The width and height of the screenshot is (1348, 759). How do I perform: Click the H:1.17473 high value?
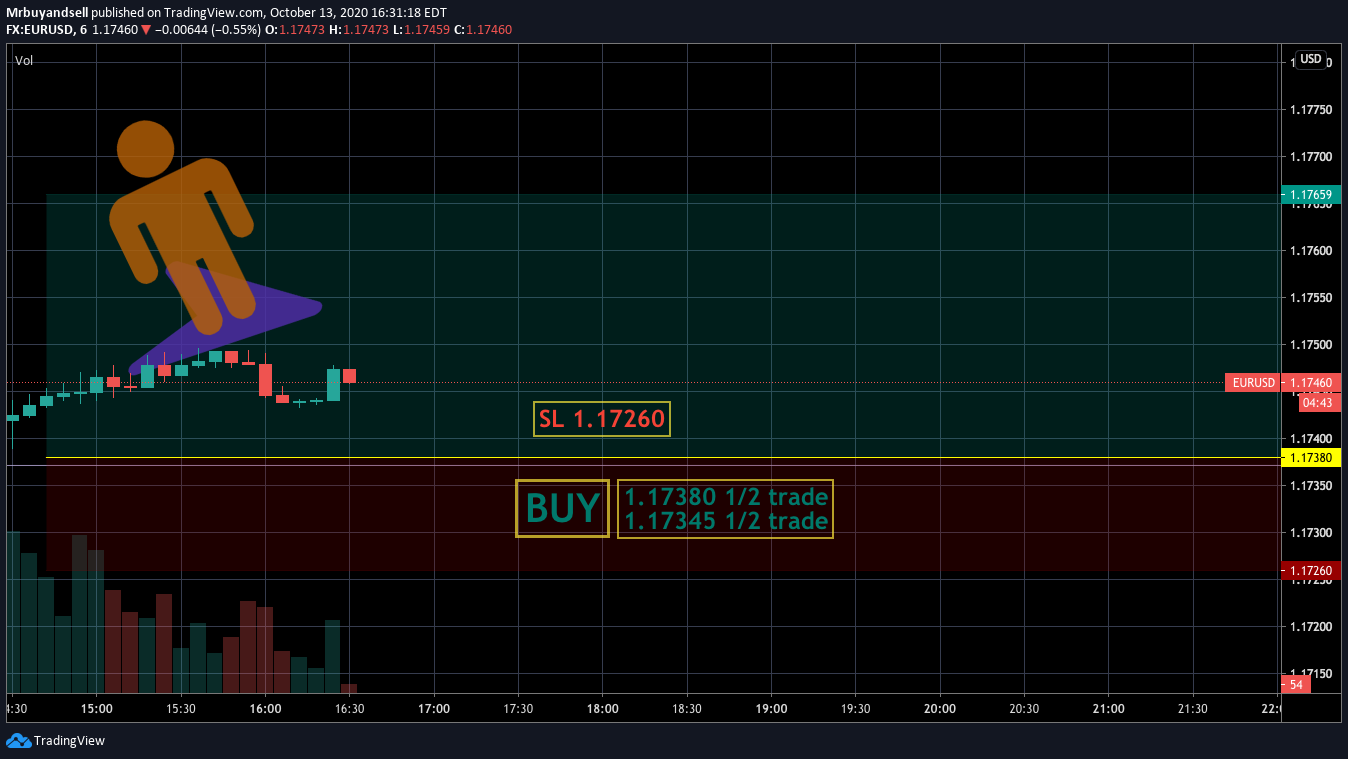point(358,30)
